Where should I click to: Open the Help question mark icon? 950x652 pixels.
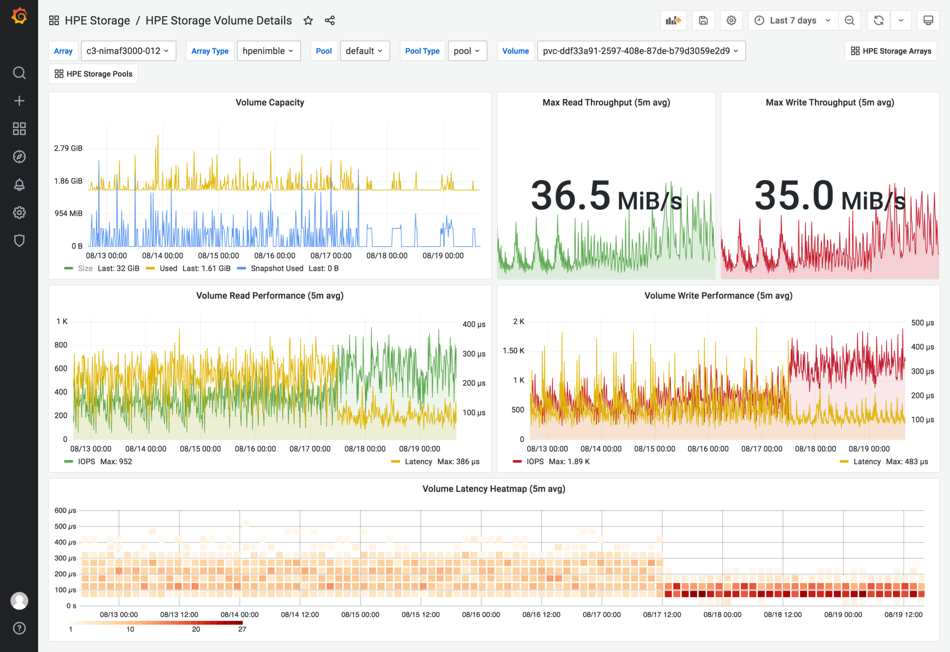[19, 628]
